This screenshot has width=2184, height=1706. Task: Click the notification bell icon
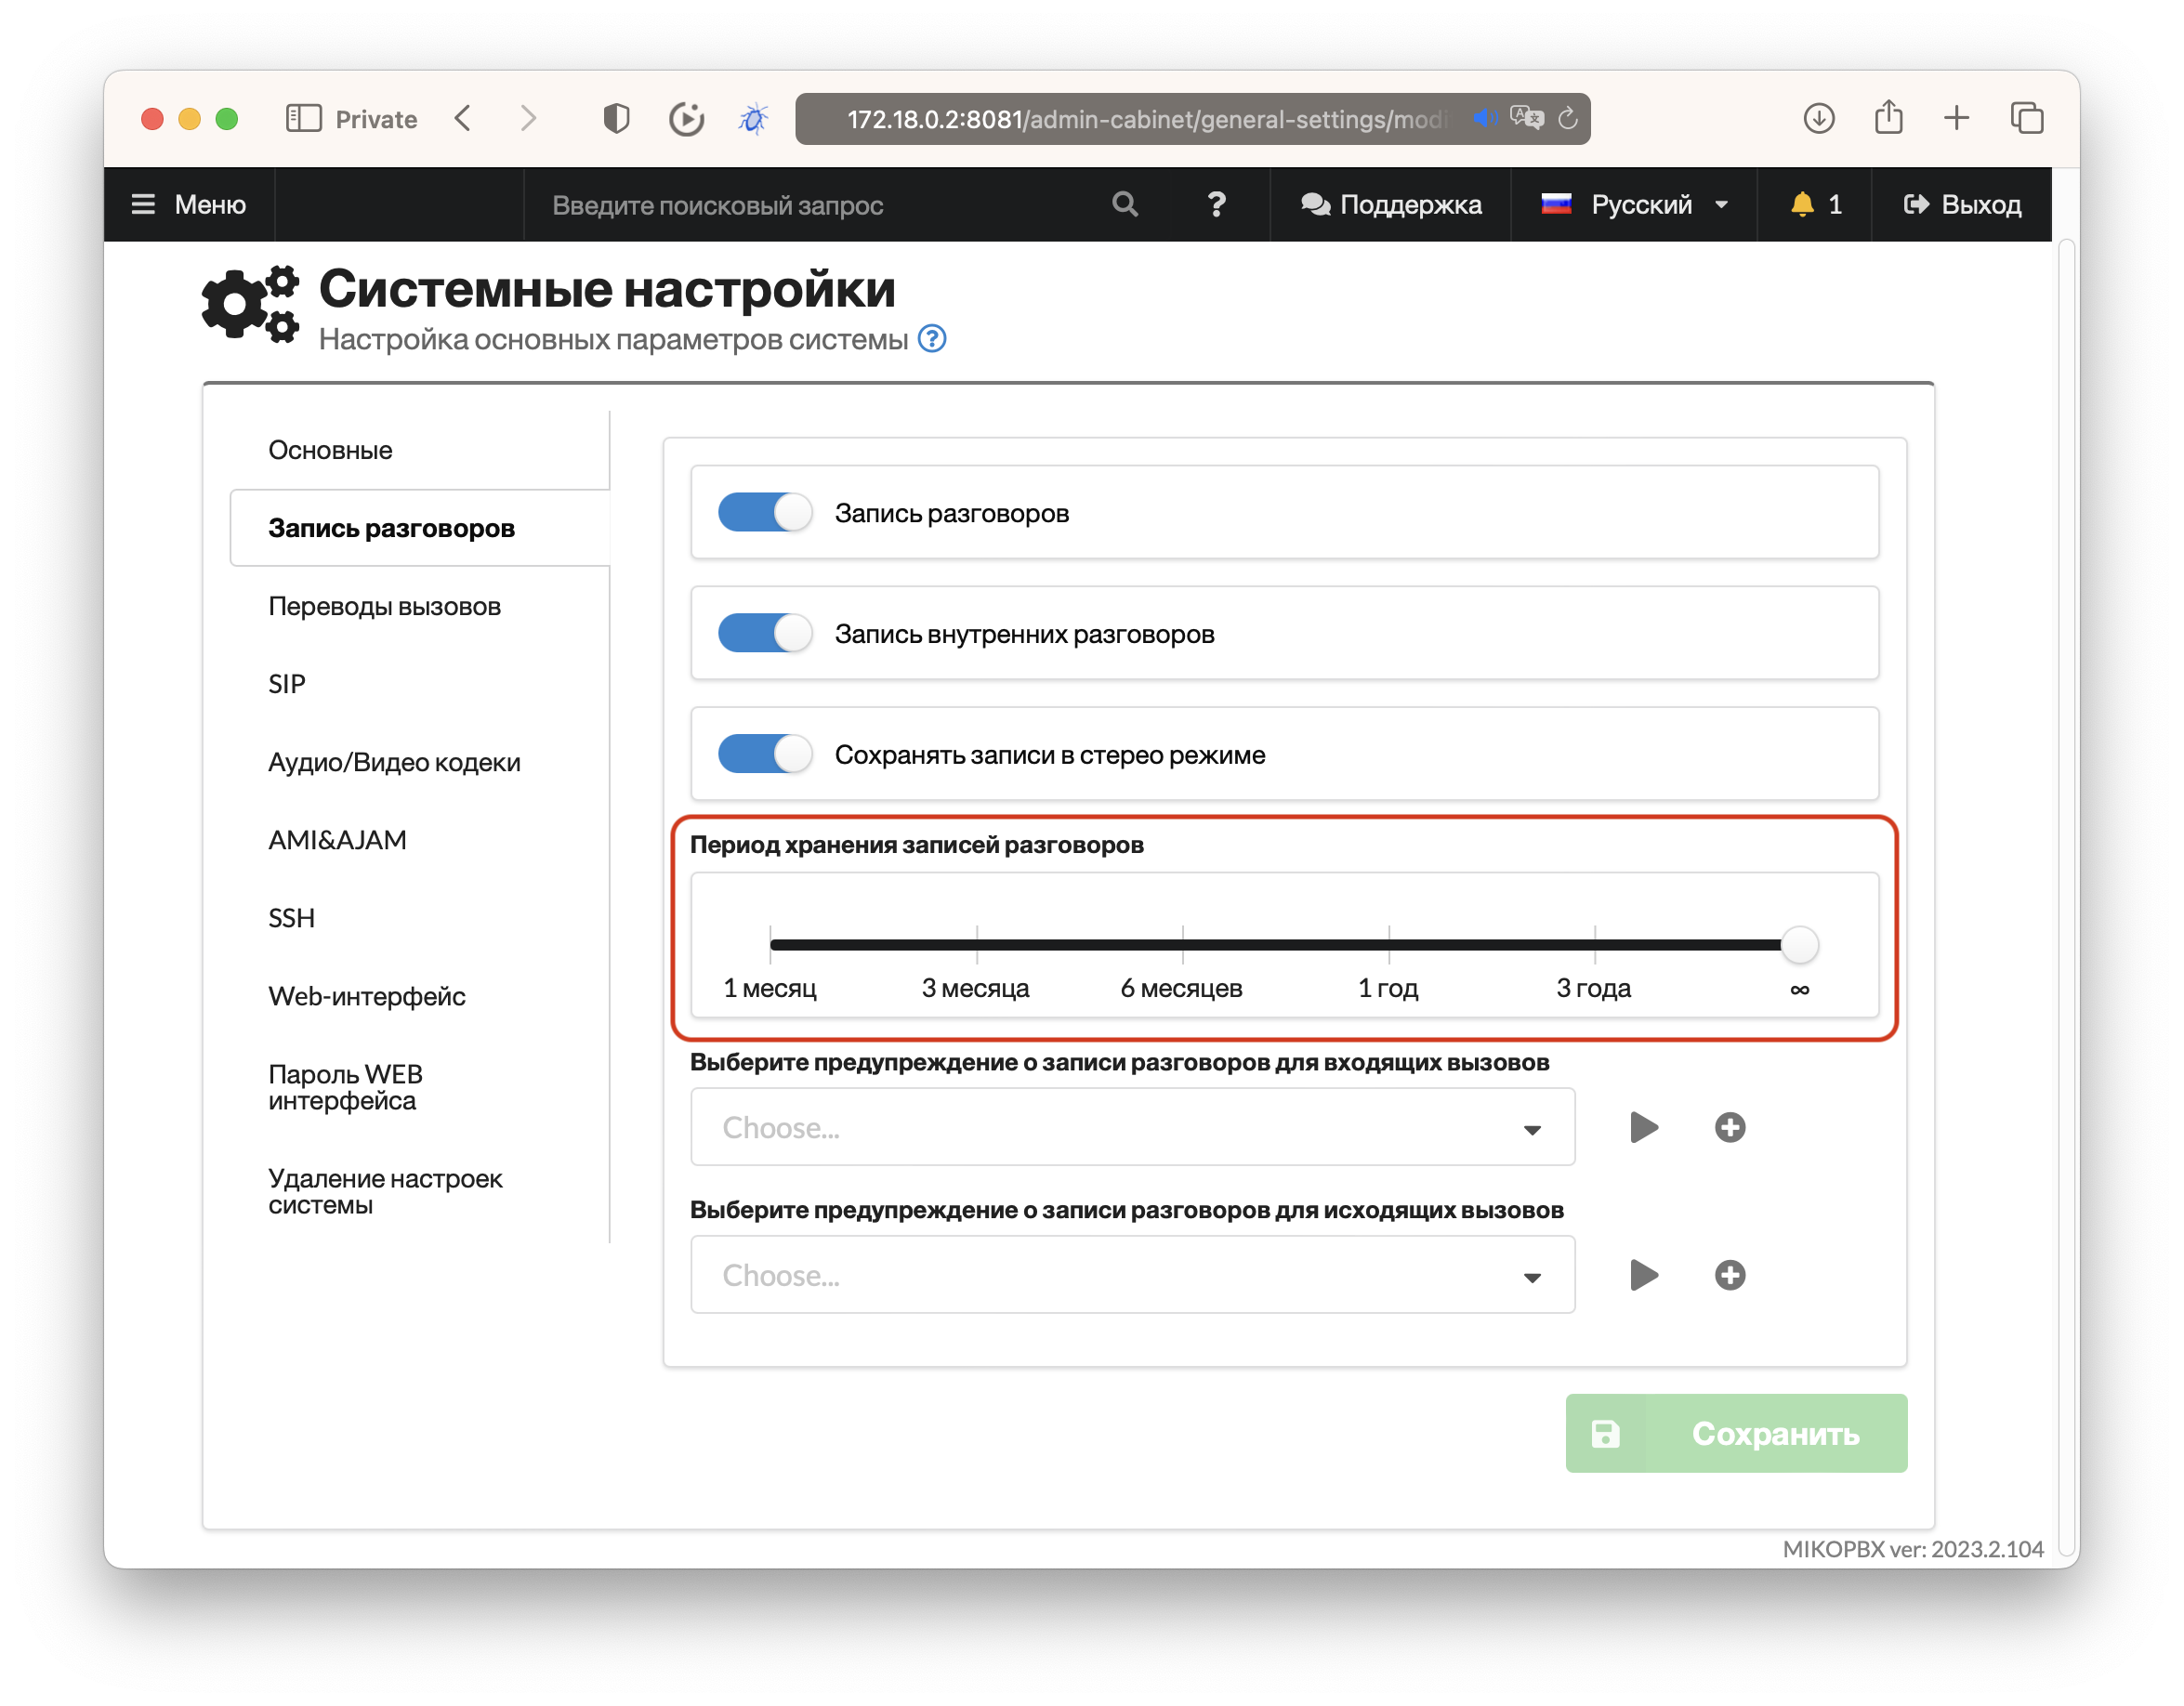click(1802, 204)
